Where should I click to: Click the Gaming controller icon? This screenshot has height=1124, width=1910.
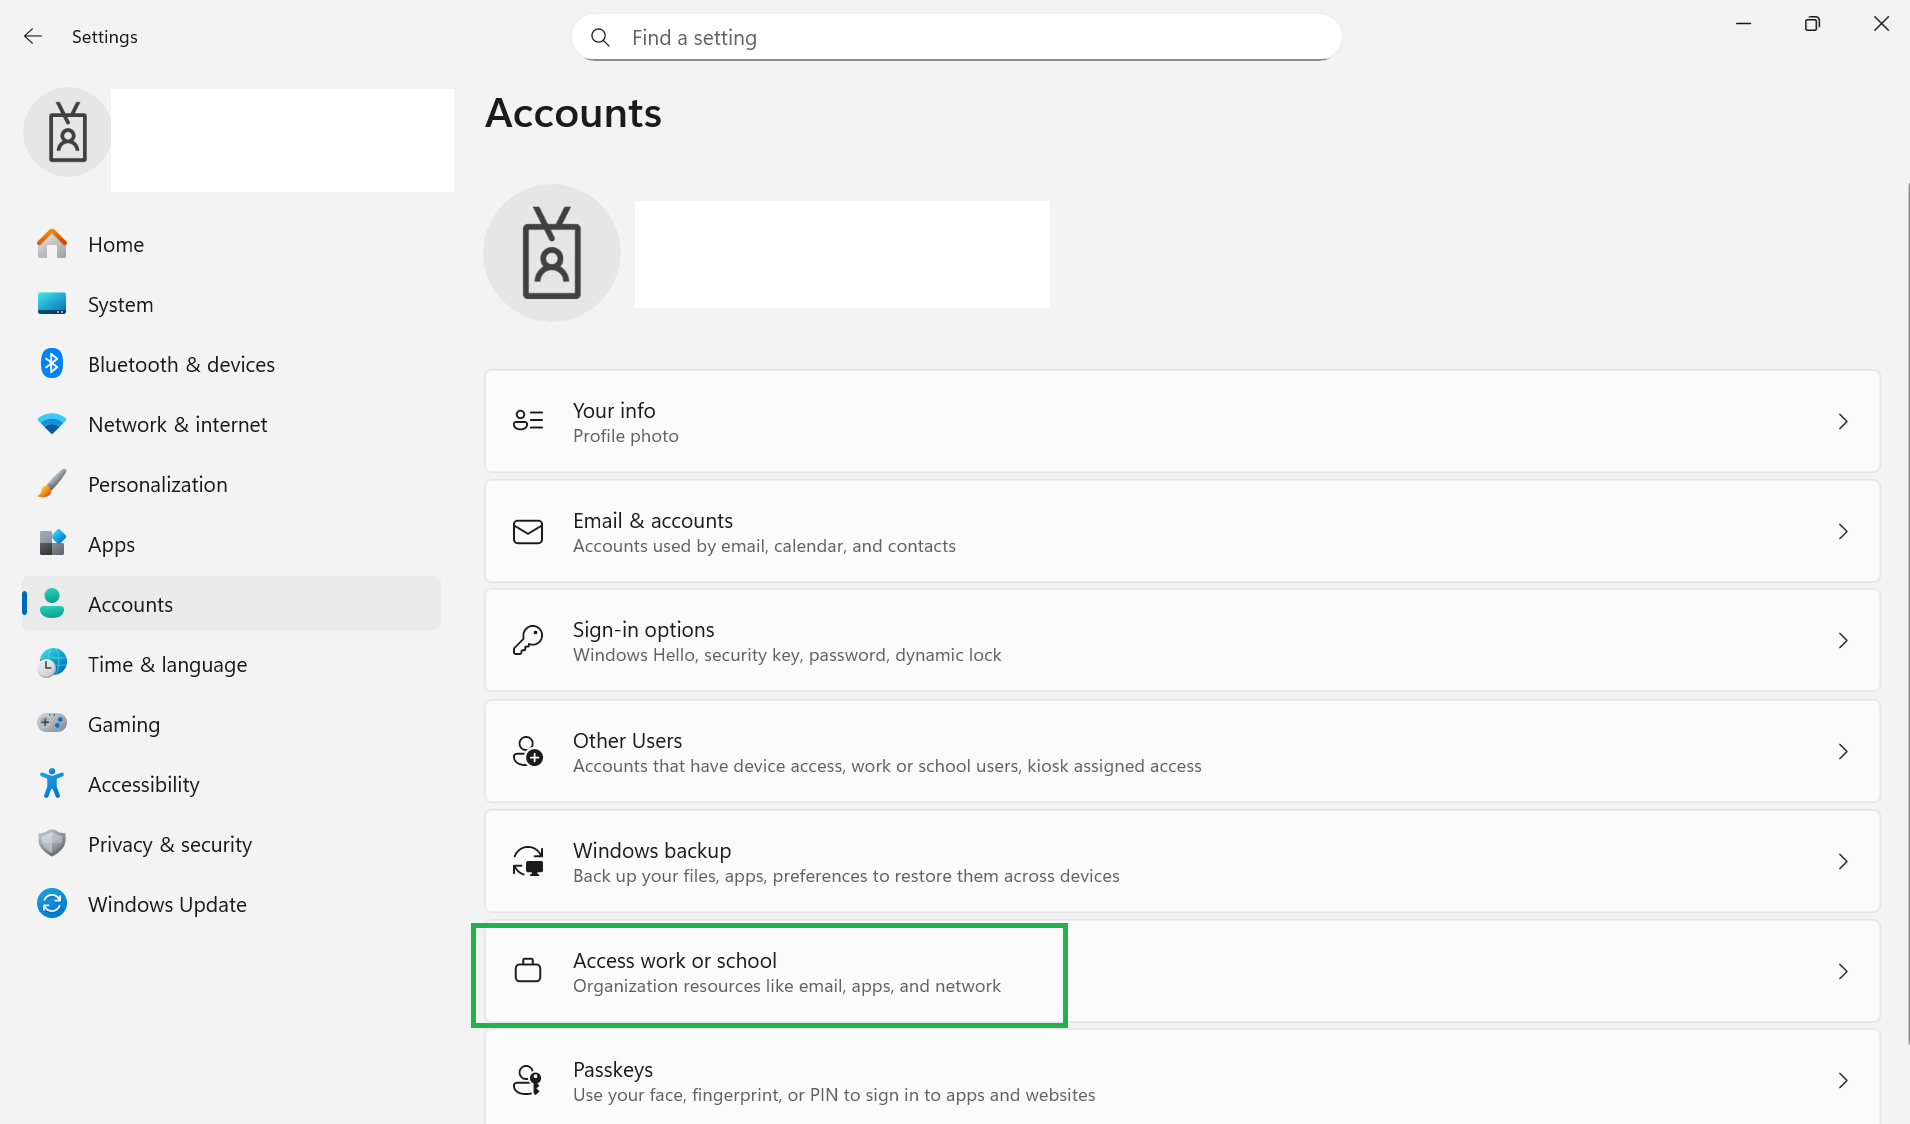click(52, 723)
